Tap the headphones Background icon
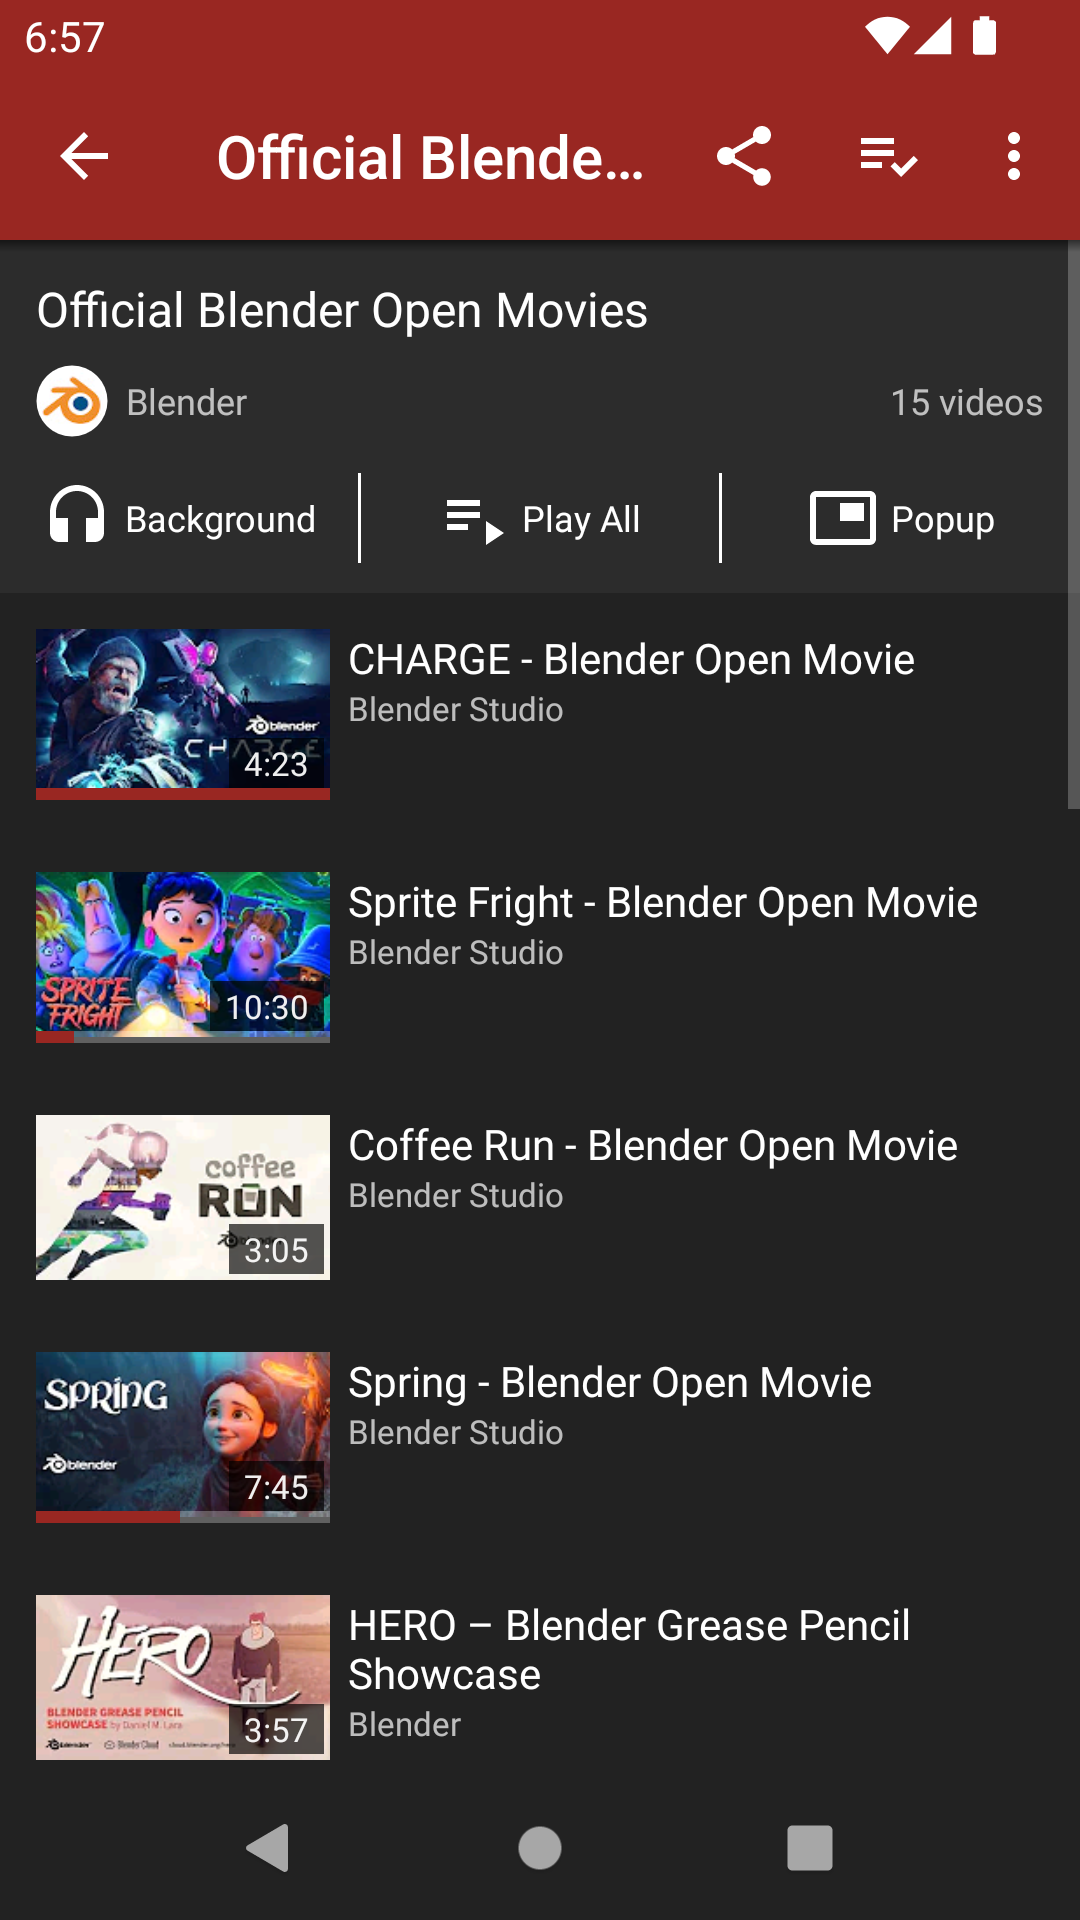This screenshot has width=1080, height=1920. [x=77, y=516]
